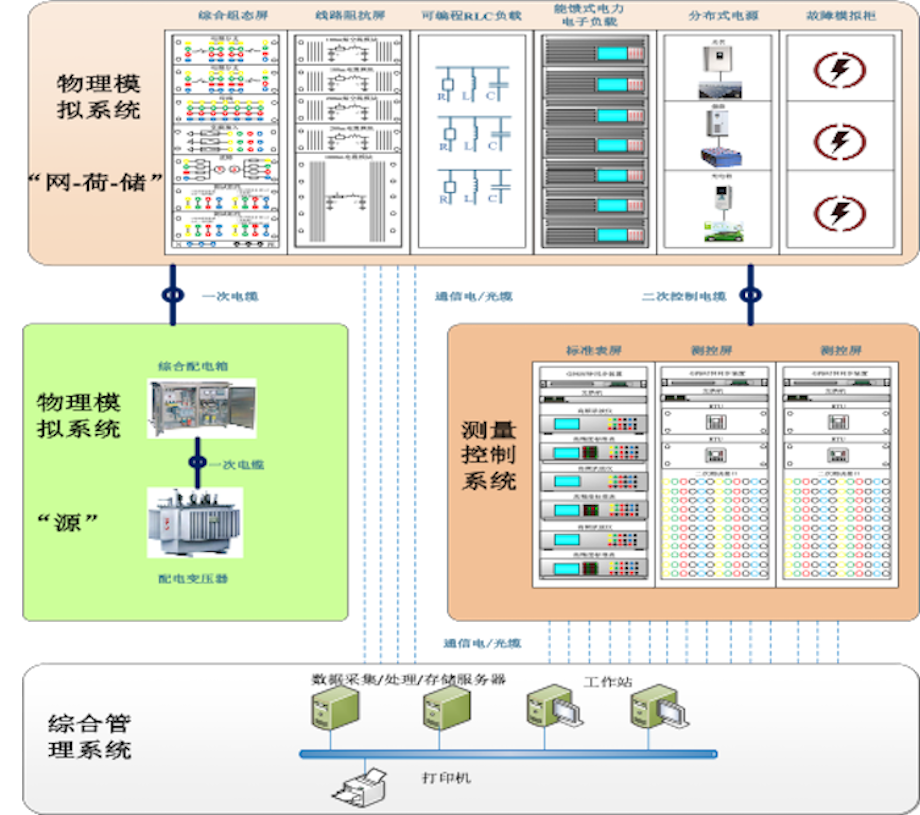Select the printer icon labeled 打印机

[x=360, y=785]
